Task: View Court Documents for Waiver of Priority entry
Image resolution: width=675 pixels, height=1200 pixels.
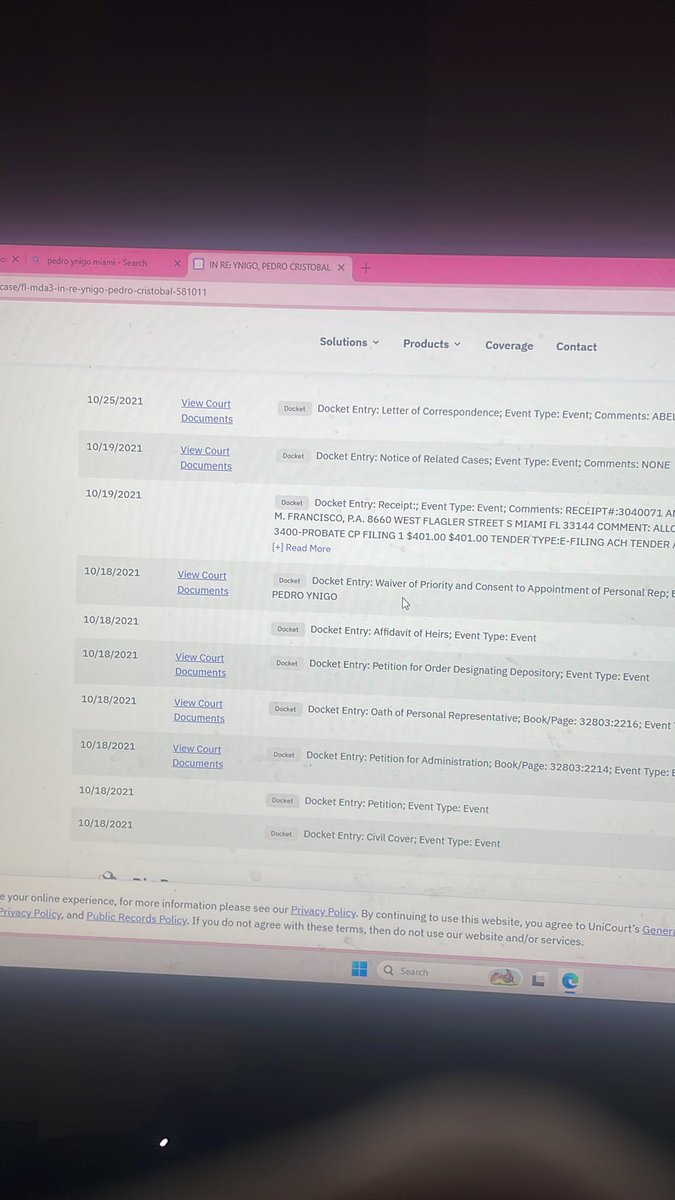Action: (202, 583)
